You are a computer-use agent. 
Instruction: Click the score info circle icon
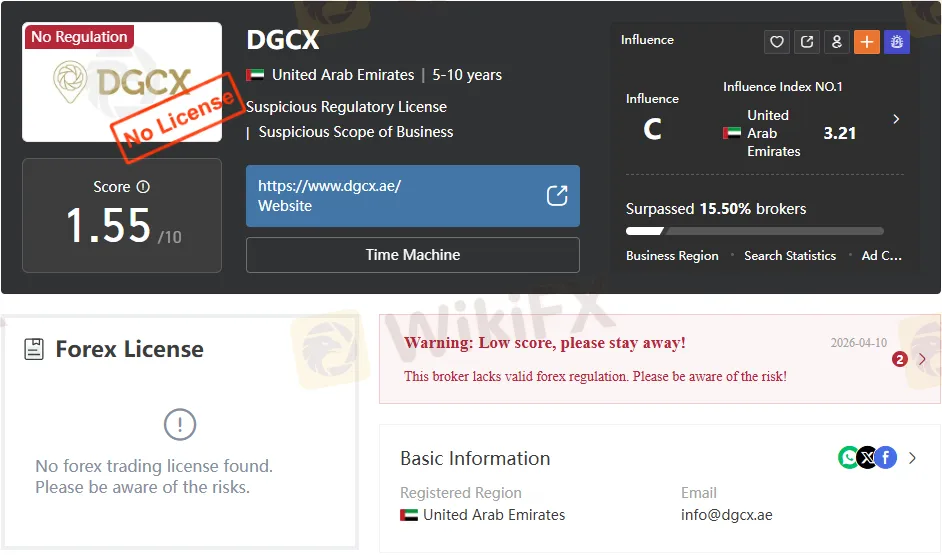[143, 187]
